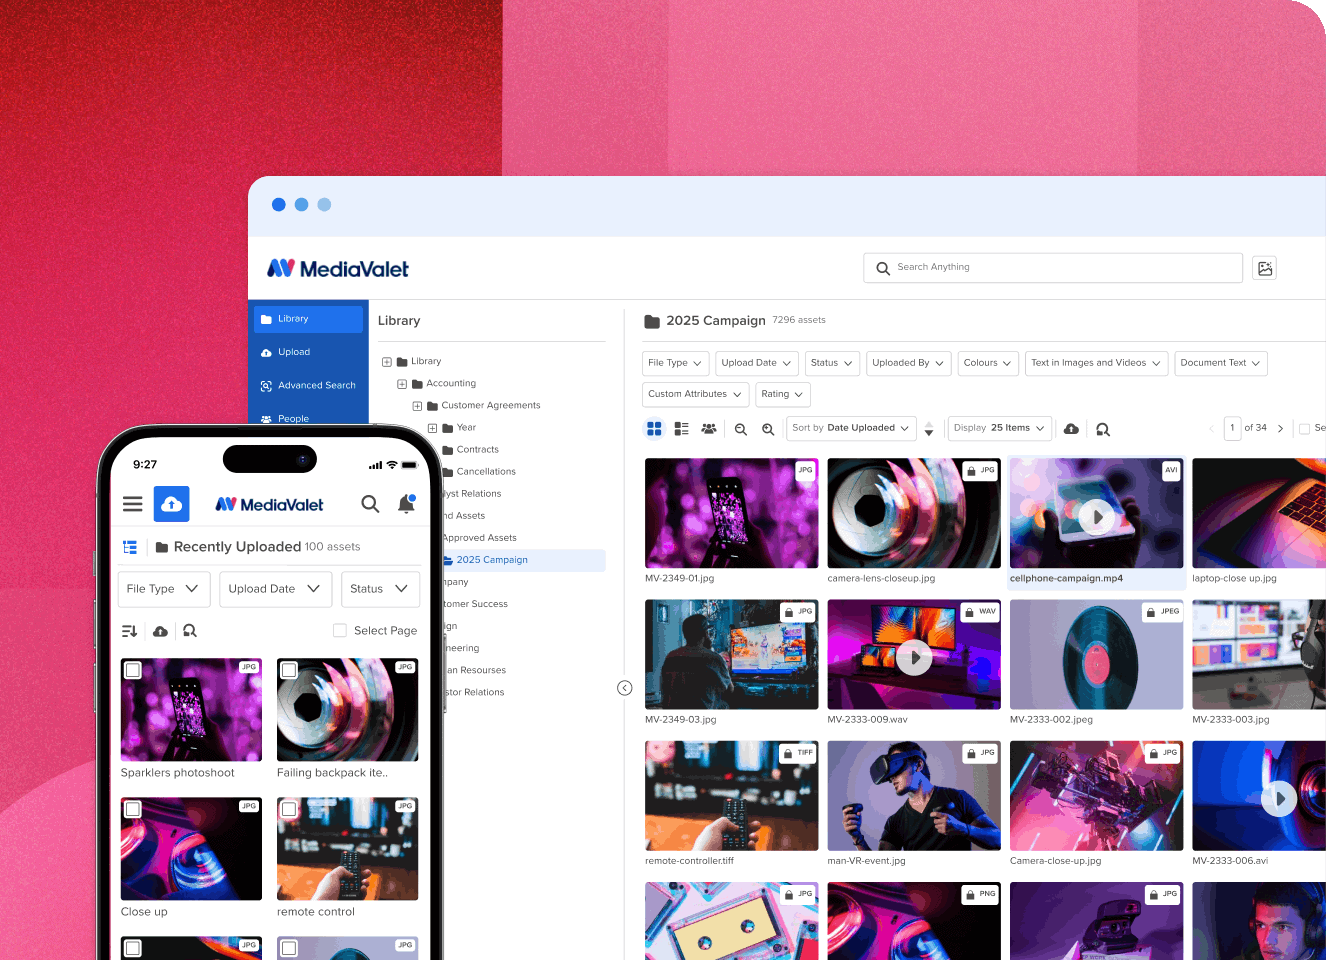Click the zoom out thumbnails magnifier
1326x960 pixels.
741,429
